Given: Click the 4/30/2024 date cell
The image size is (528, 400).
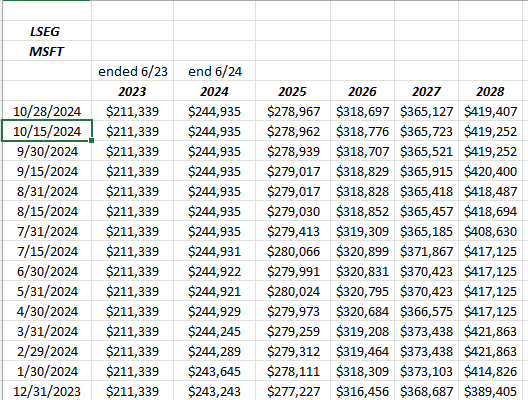Looking at the screenshot, I should click(47, 311).
